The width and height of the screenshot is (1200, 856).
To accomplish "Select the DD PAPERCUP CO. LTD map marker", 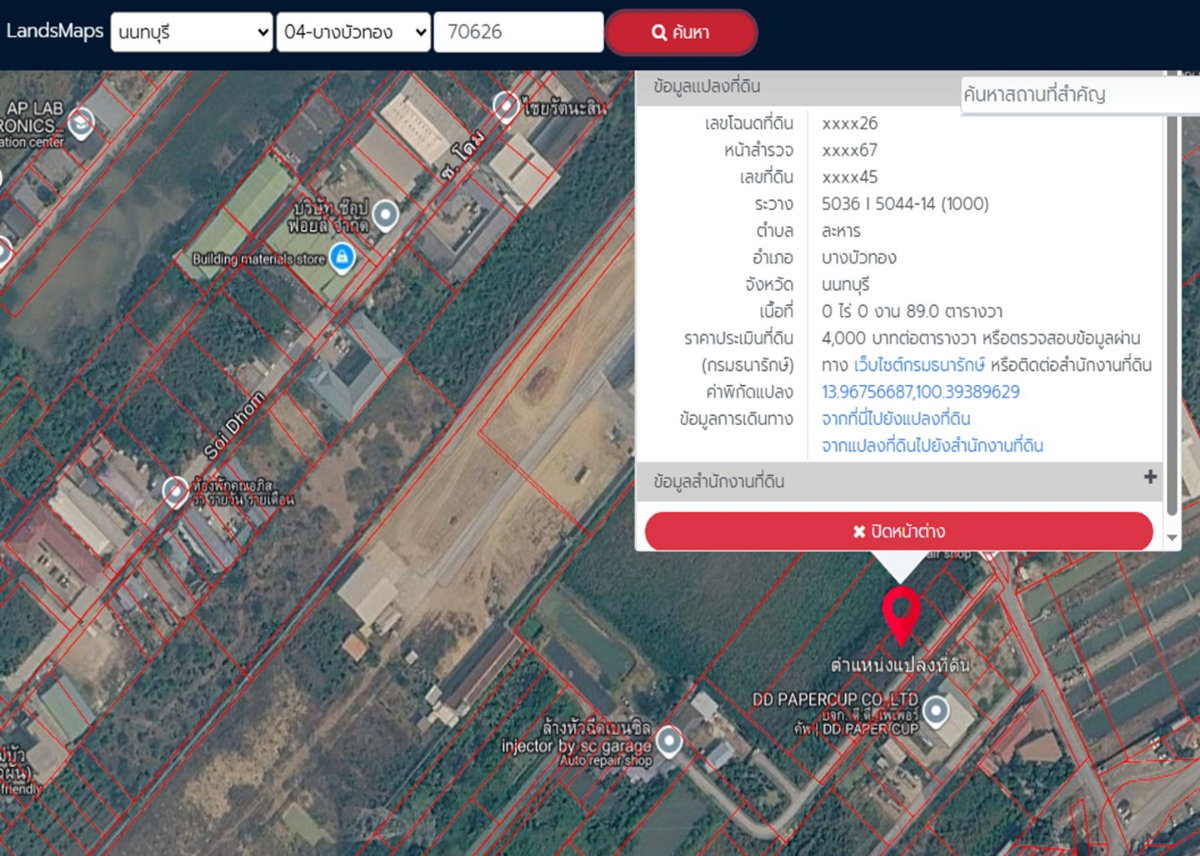I will click(x=936, y=712).
